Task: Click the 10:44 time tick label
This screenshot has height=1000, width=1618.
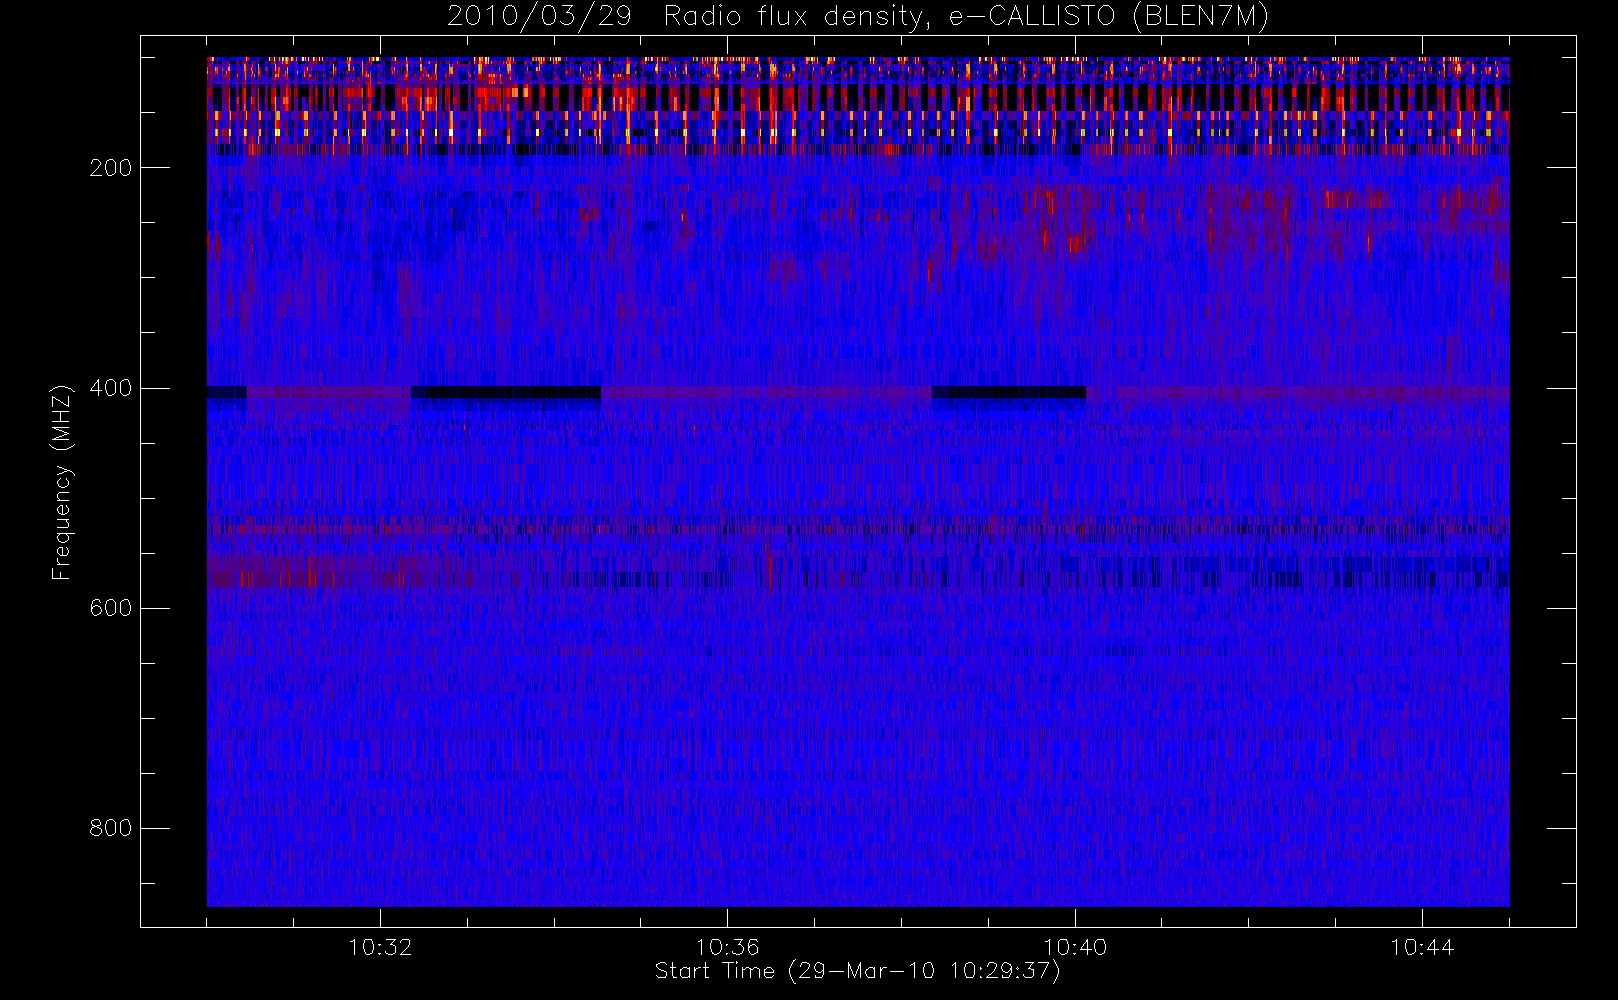Action: (1422, 947)
